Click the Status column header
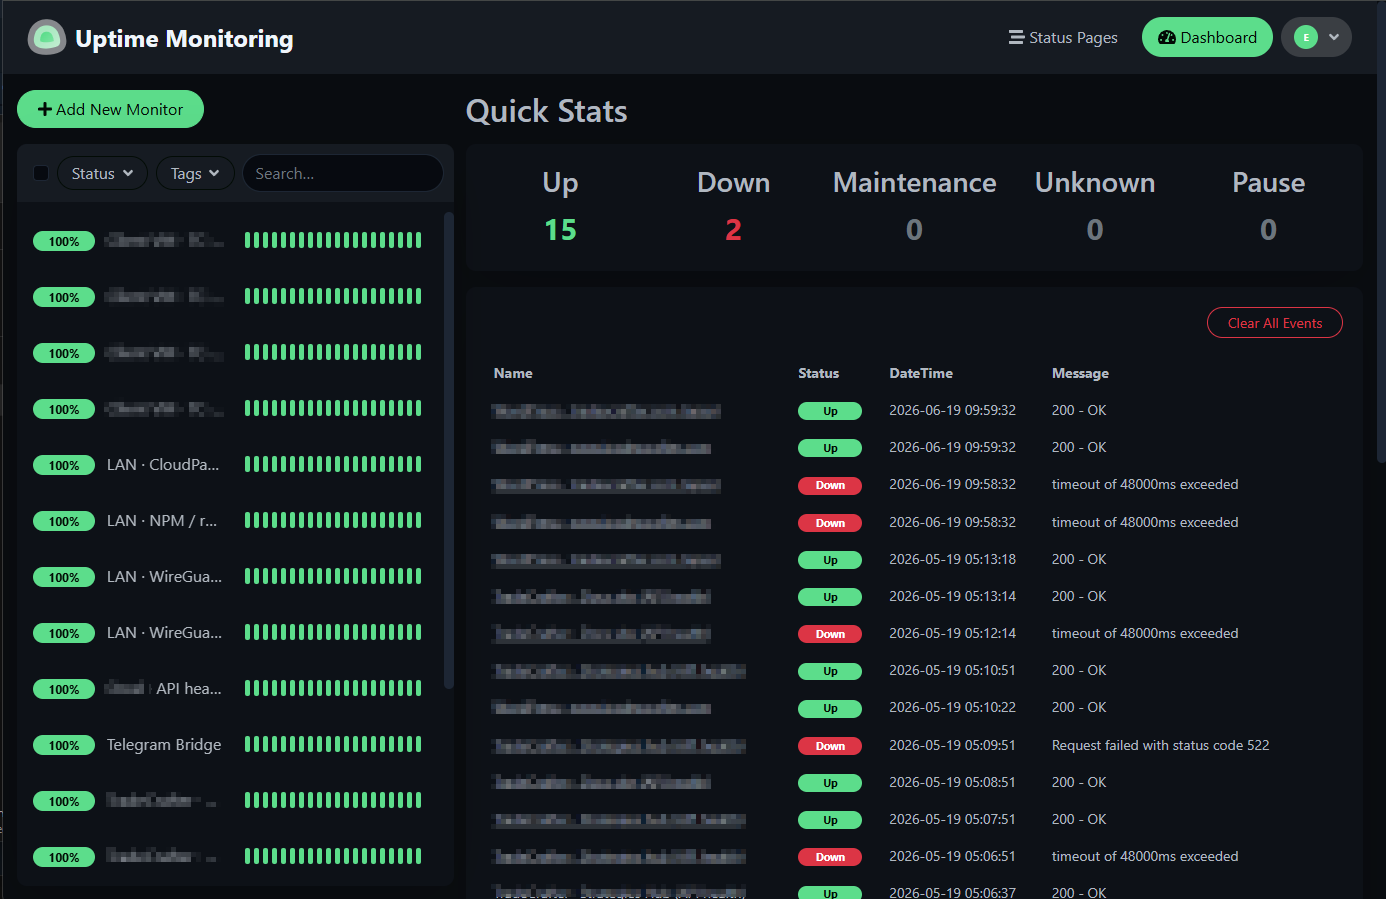The height and width of the screenshot is (899, 1386). point(818,373)
